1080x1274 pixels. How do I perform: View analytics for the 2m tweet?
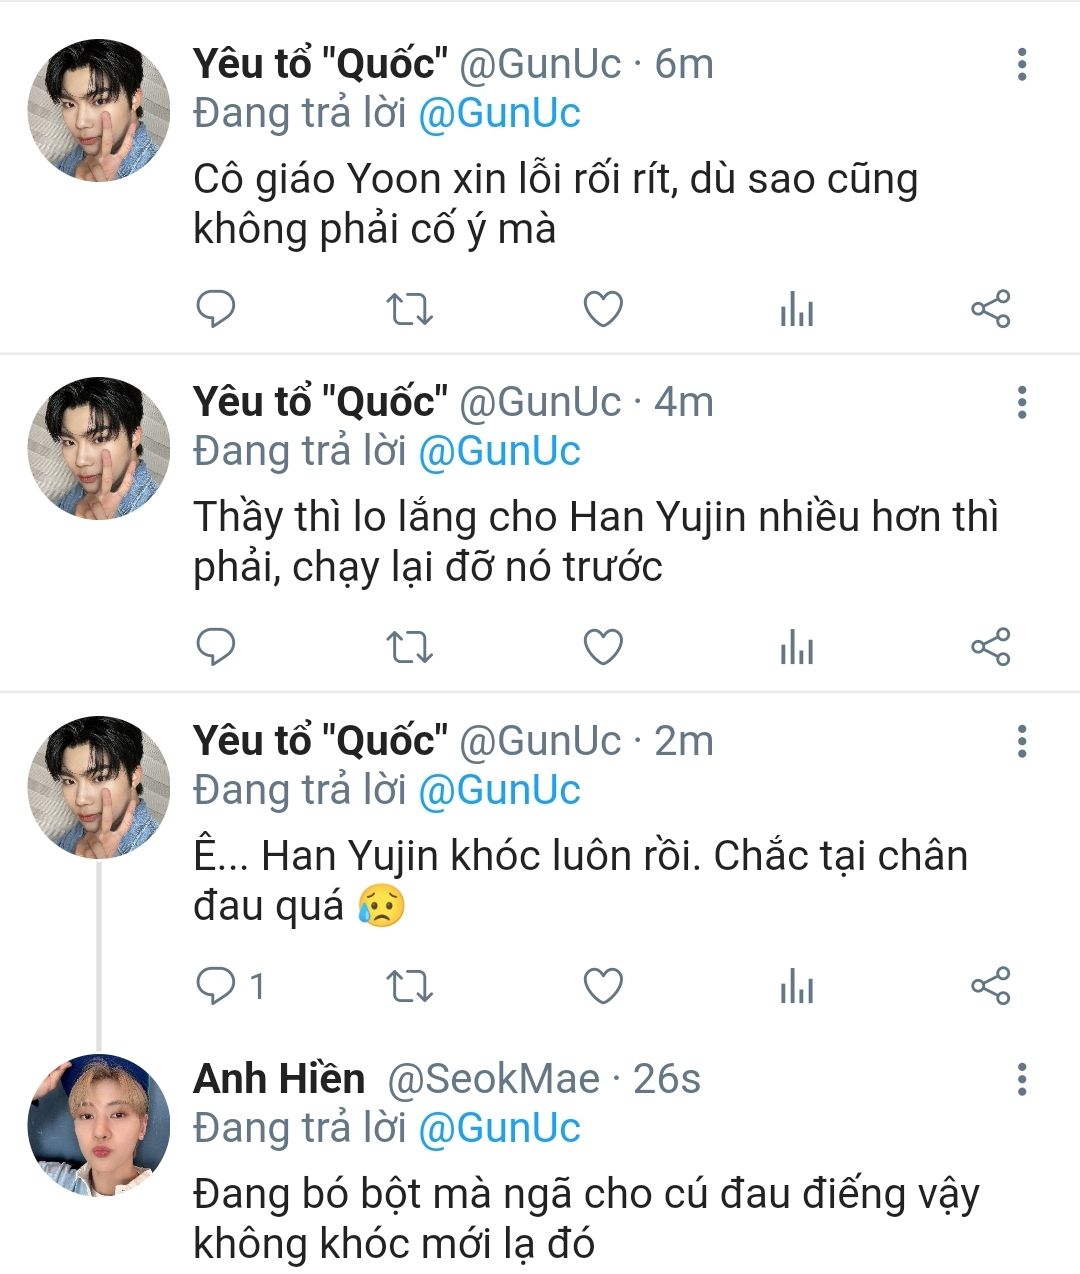point(797,988)
